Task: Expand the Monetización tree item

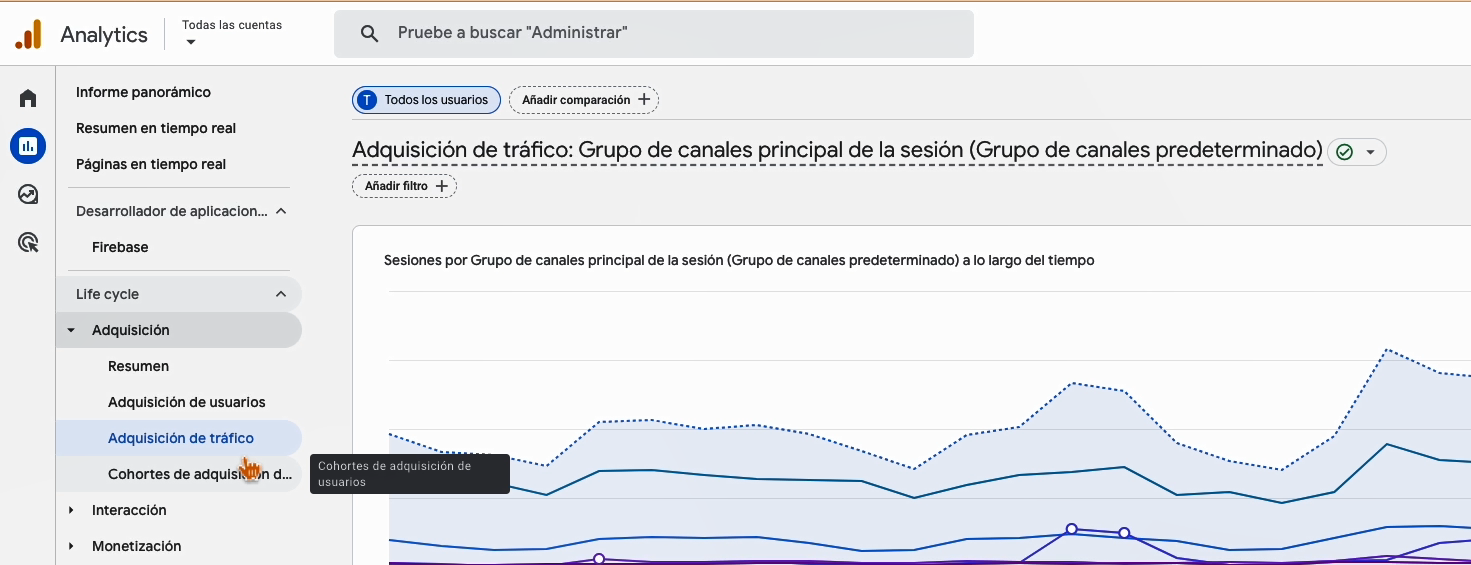Action: pos(71,546)
